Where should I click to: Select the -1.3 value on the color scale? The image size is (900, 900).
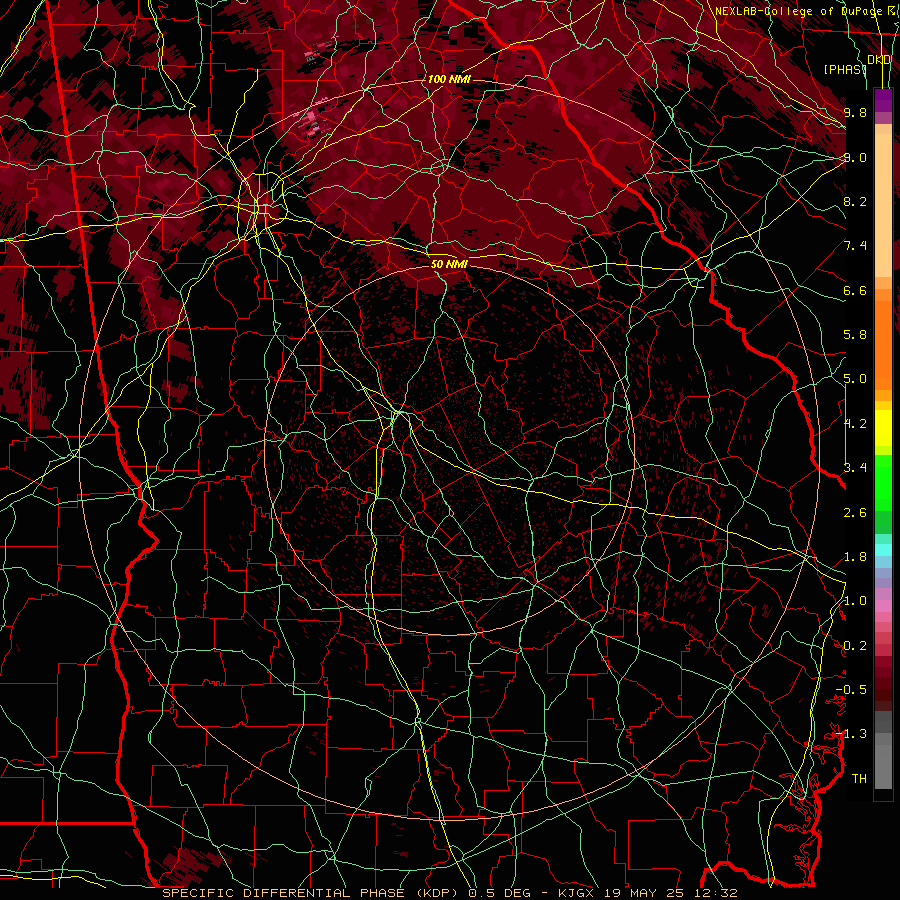[851, 734]
